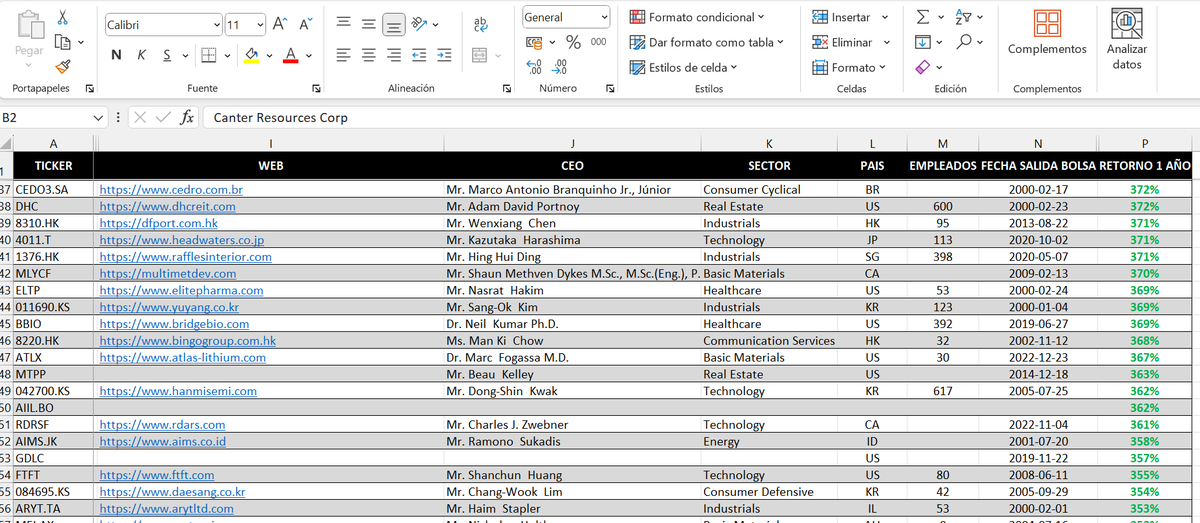Click the AutoSum sigma icon
This screenshot has height=523, width=1200.
click(923, 17)
